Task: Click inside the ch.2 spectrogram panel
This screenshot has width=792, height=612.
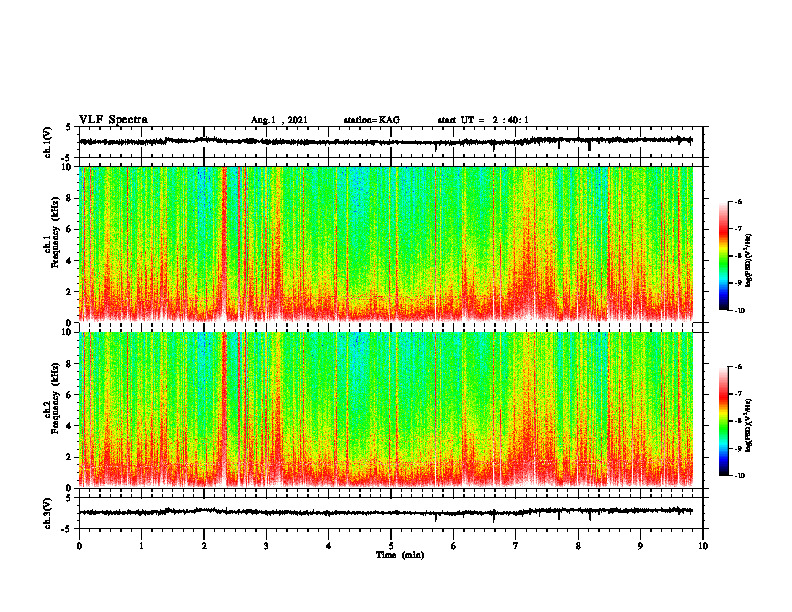Action: [x=386, y=410]
